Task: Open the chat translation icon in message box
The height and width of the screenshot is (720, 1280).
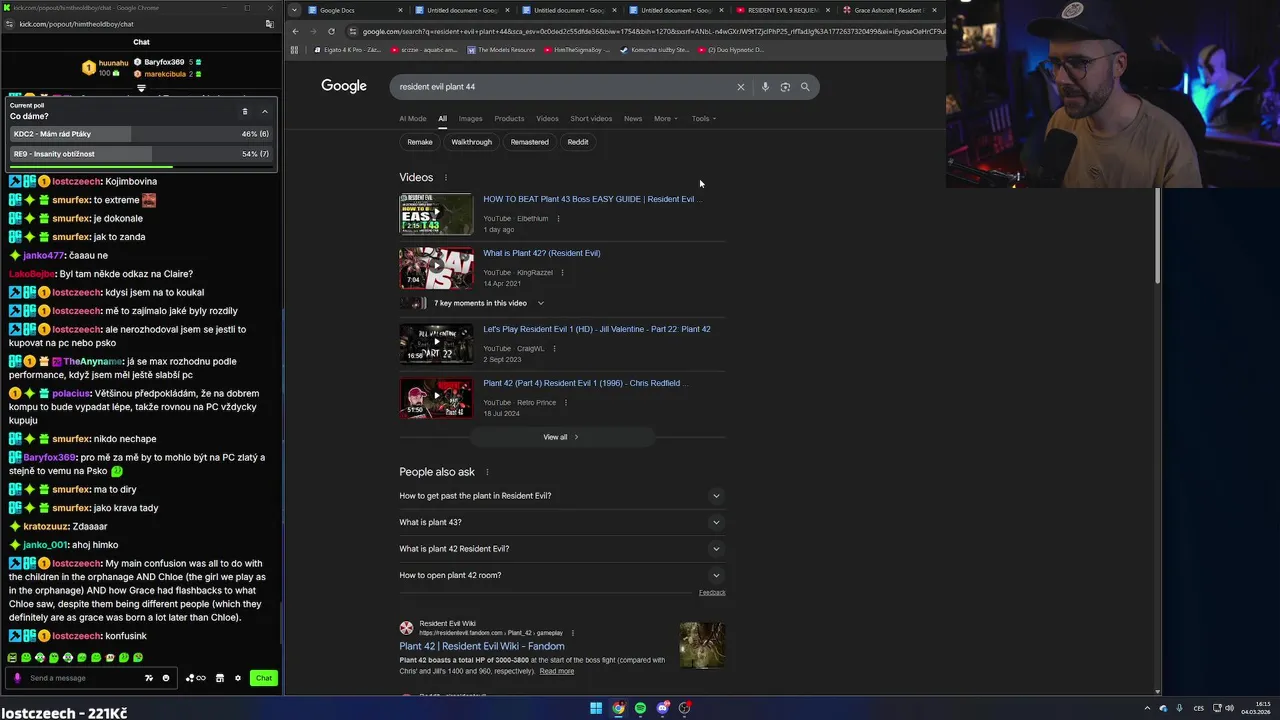Action: (x=149, y=678)
